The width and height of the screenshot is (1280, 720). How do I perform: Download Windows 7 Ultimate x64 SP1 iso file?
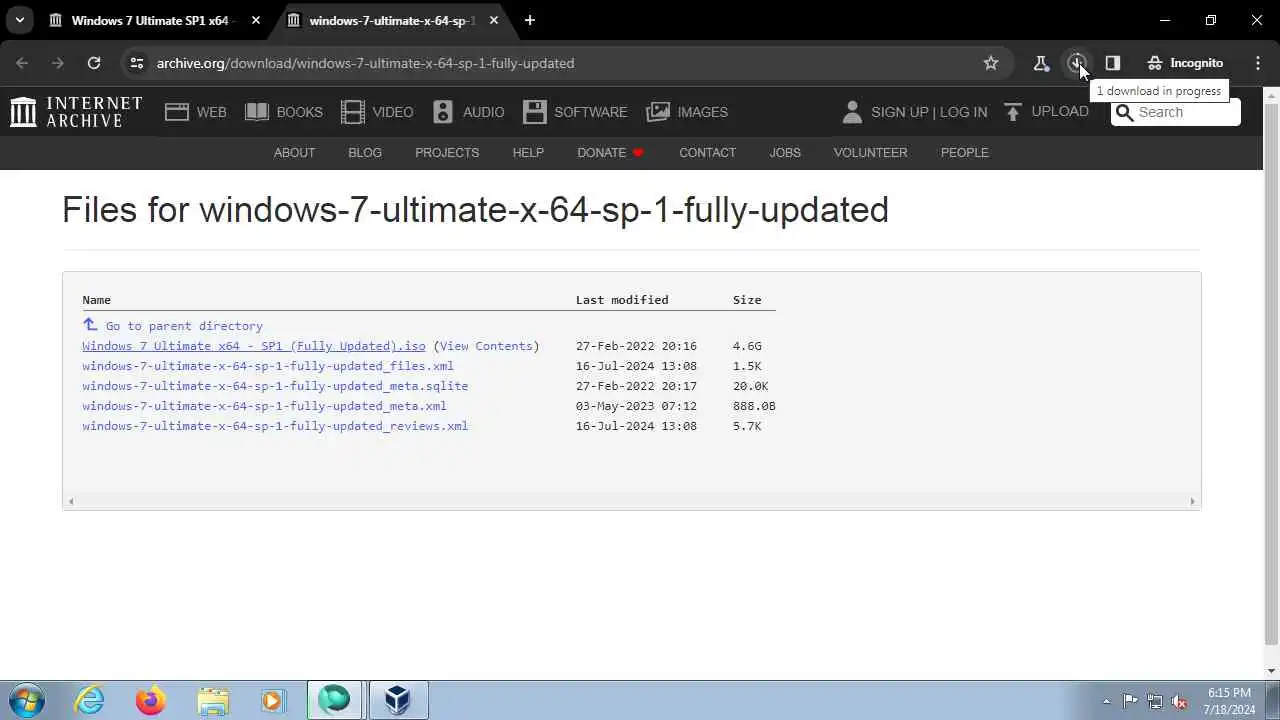tap(254, 346)
